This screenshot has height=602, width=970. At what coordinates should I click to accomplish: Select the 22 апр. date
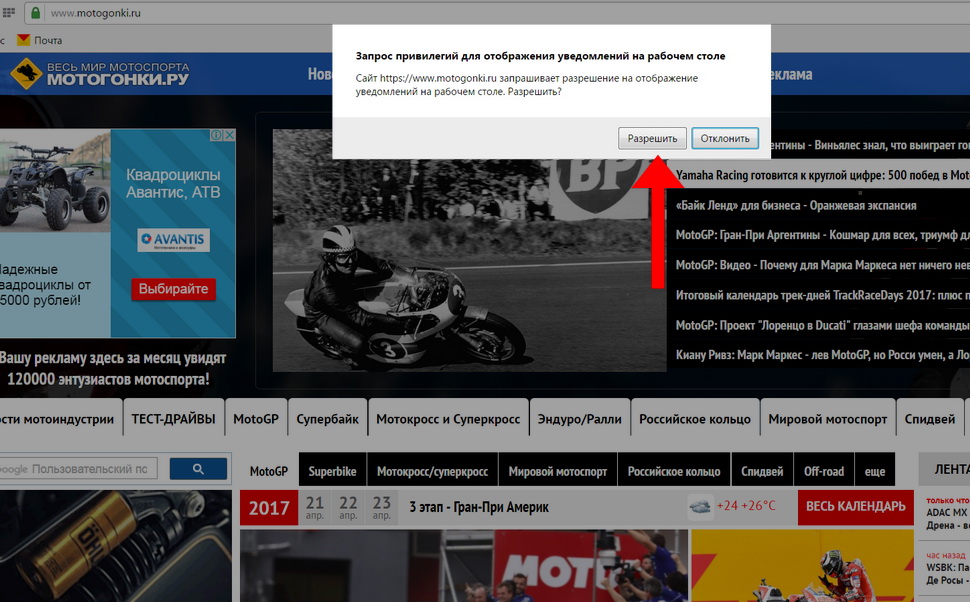[348, 507]
